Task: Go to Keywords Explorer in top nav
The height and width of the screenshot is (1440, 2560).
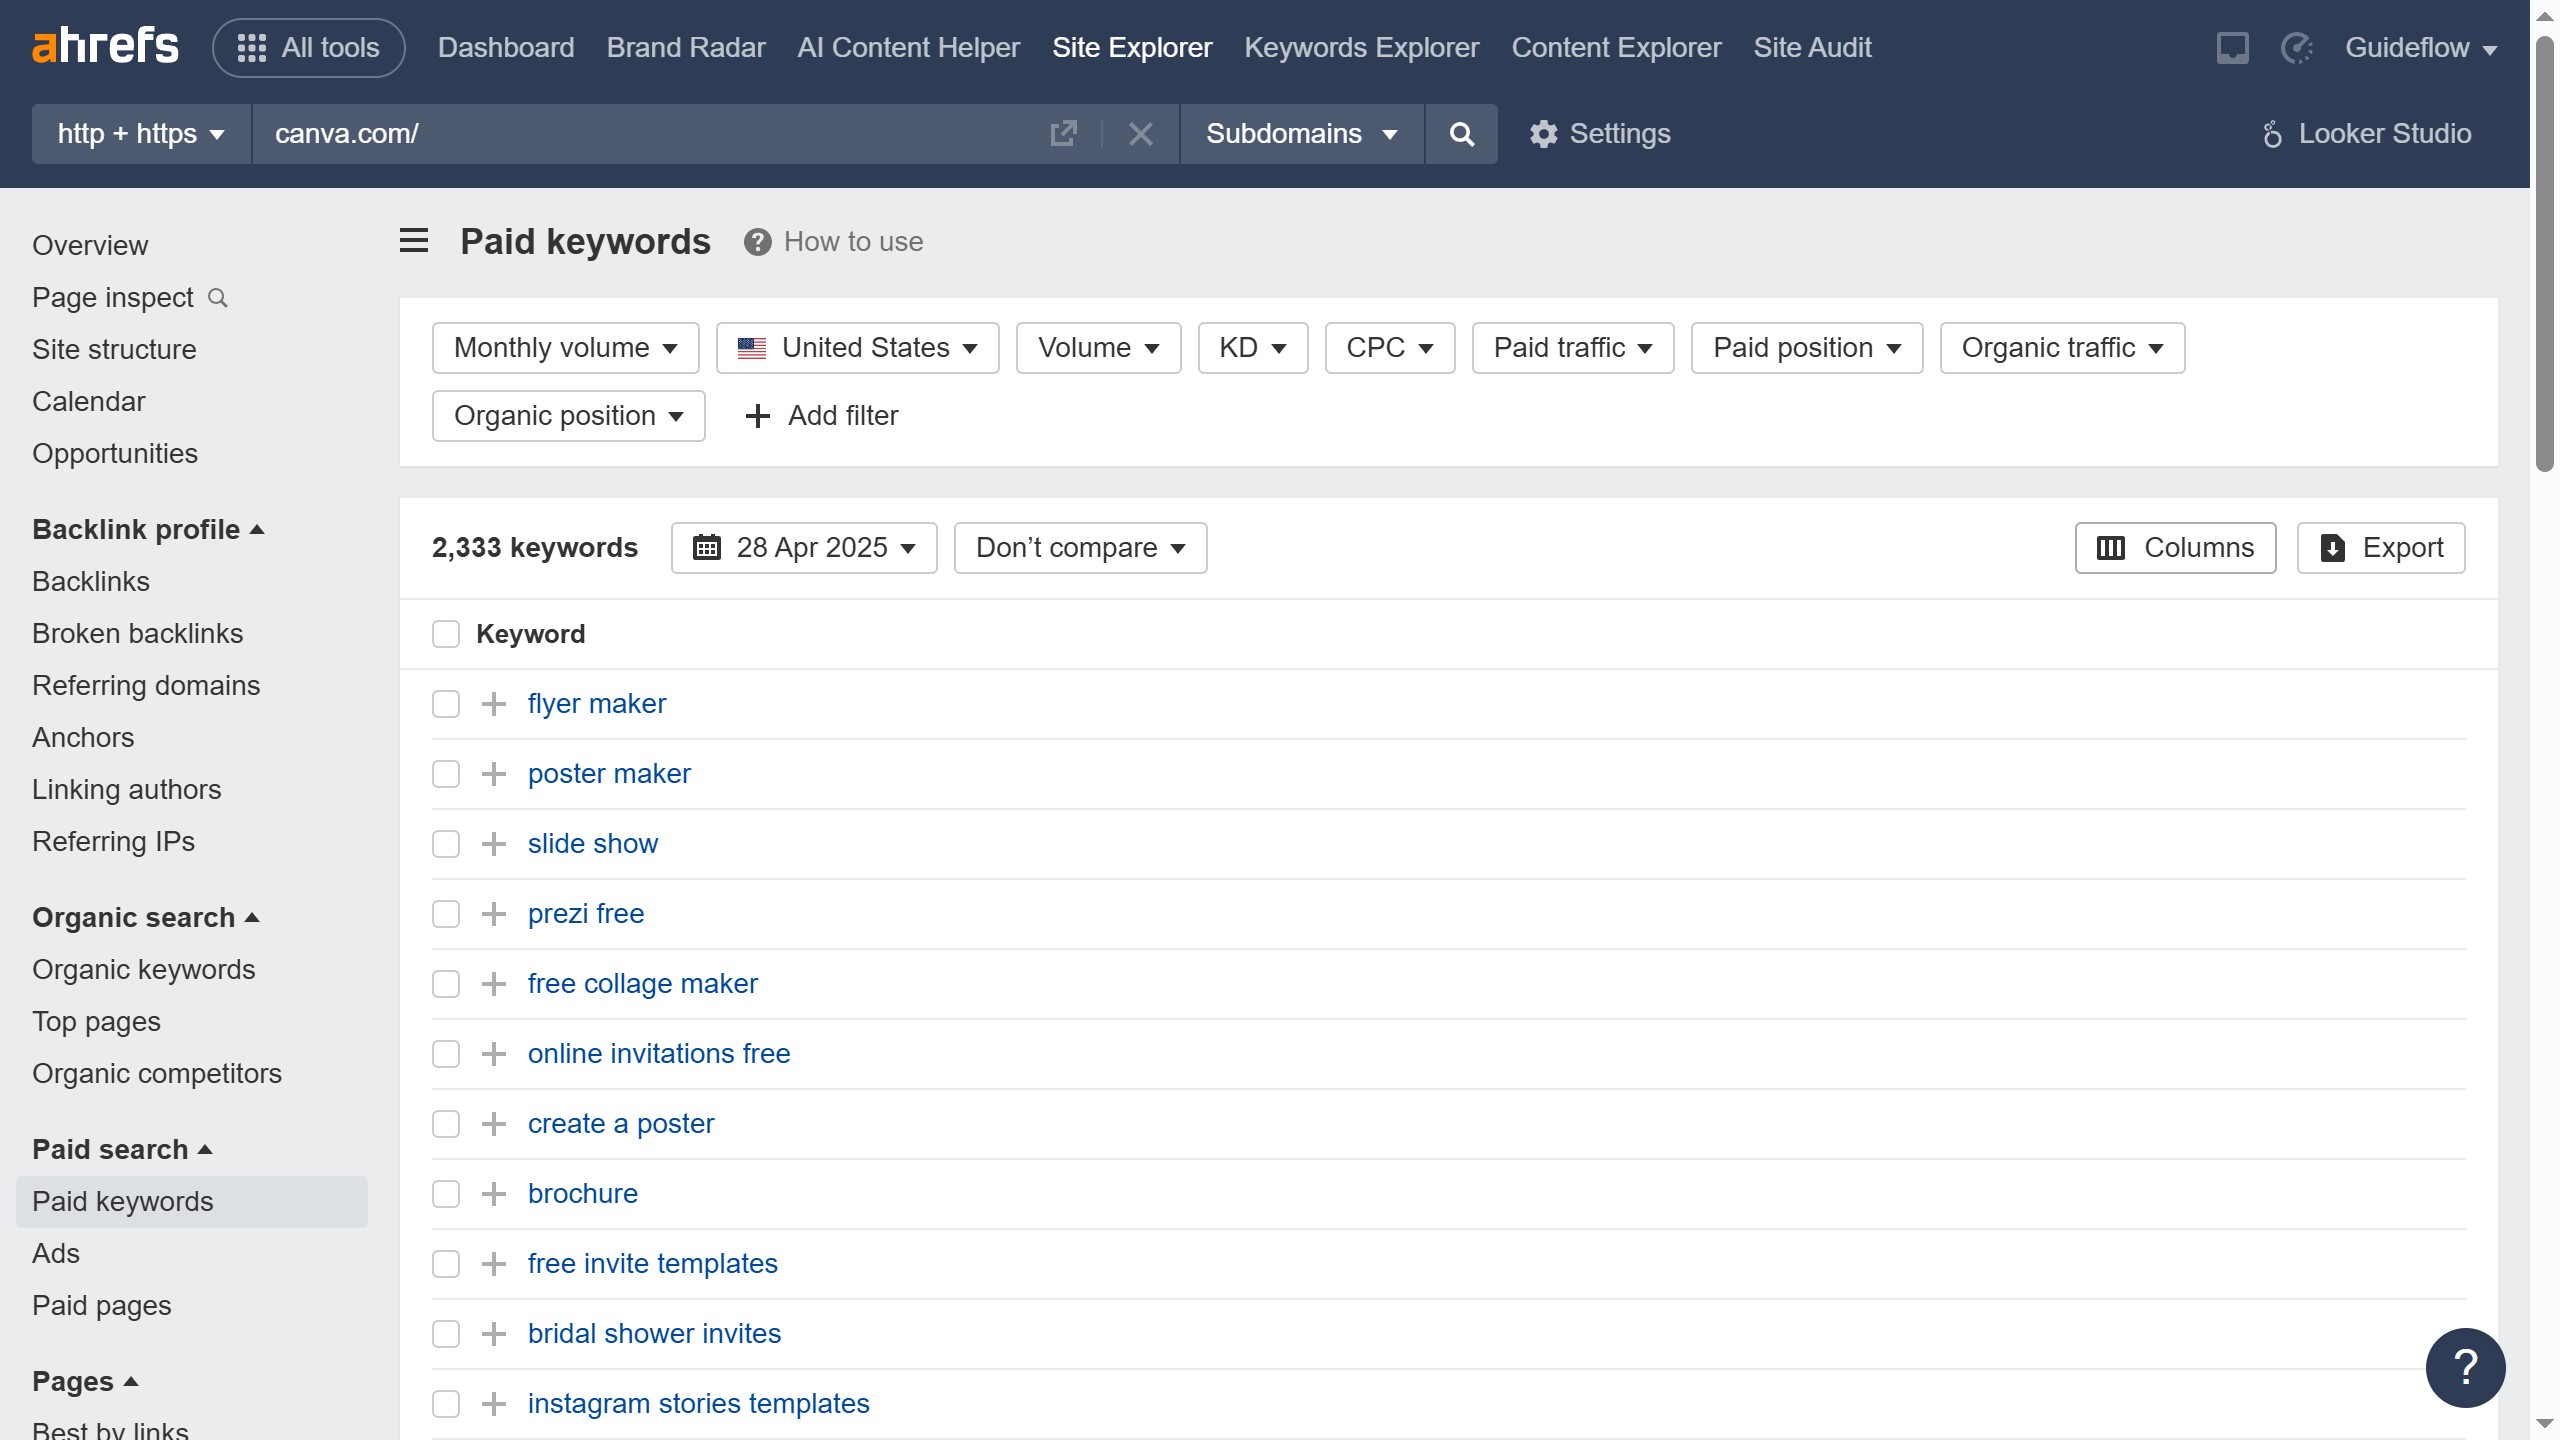Action: 1361,48
